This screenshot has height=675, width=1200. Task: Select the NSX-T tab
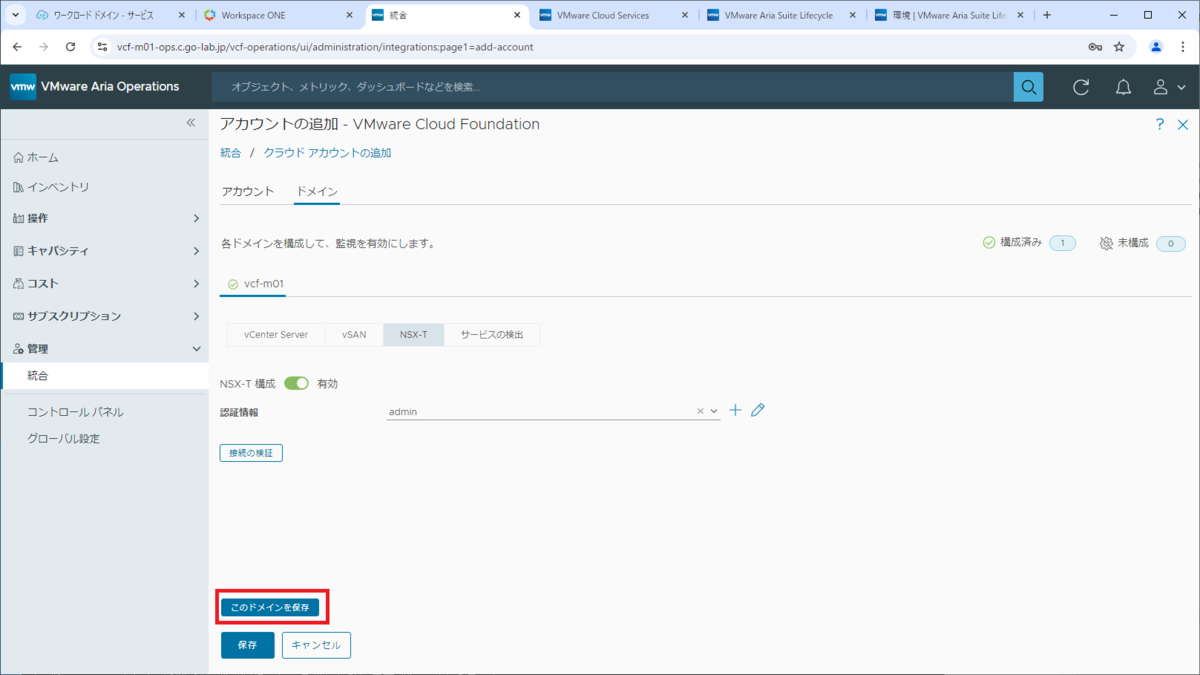(414, 335)
